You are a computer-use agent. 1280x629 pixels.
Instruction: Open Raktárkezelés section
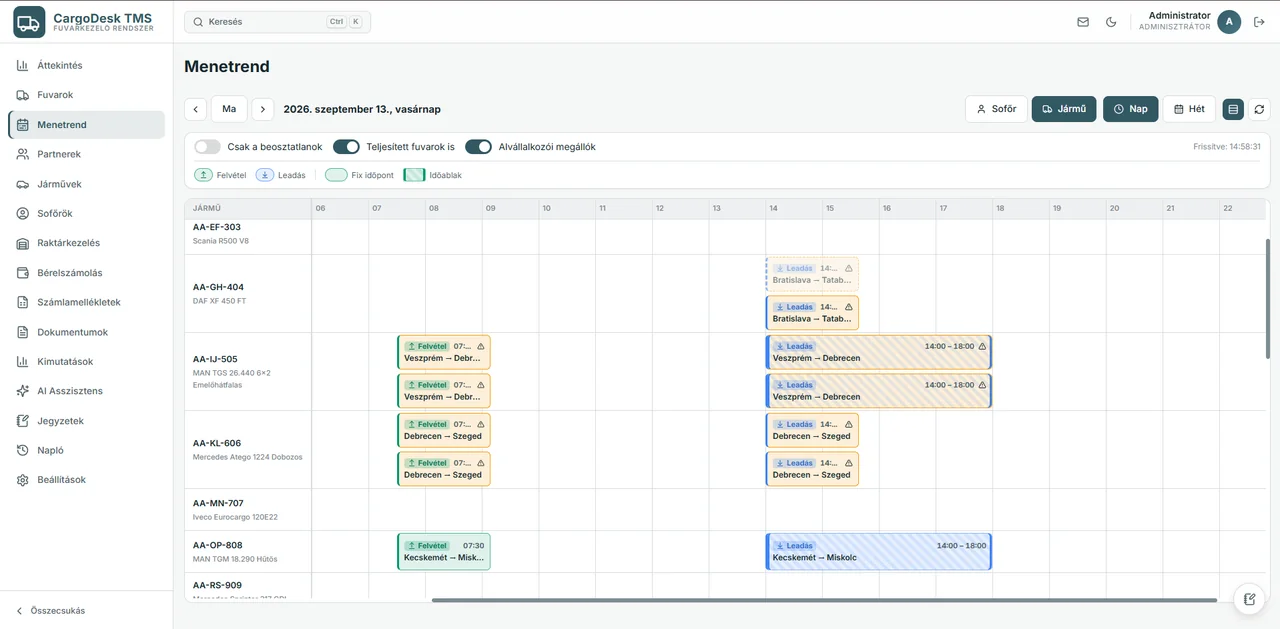[x=86, y=243]
